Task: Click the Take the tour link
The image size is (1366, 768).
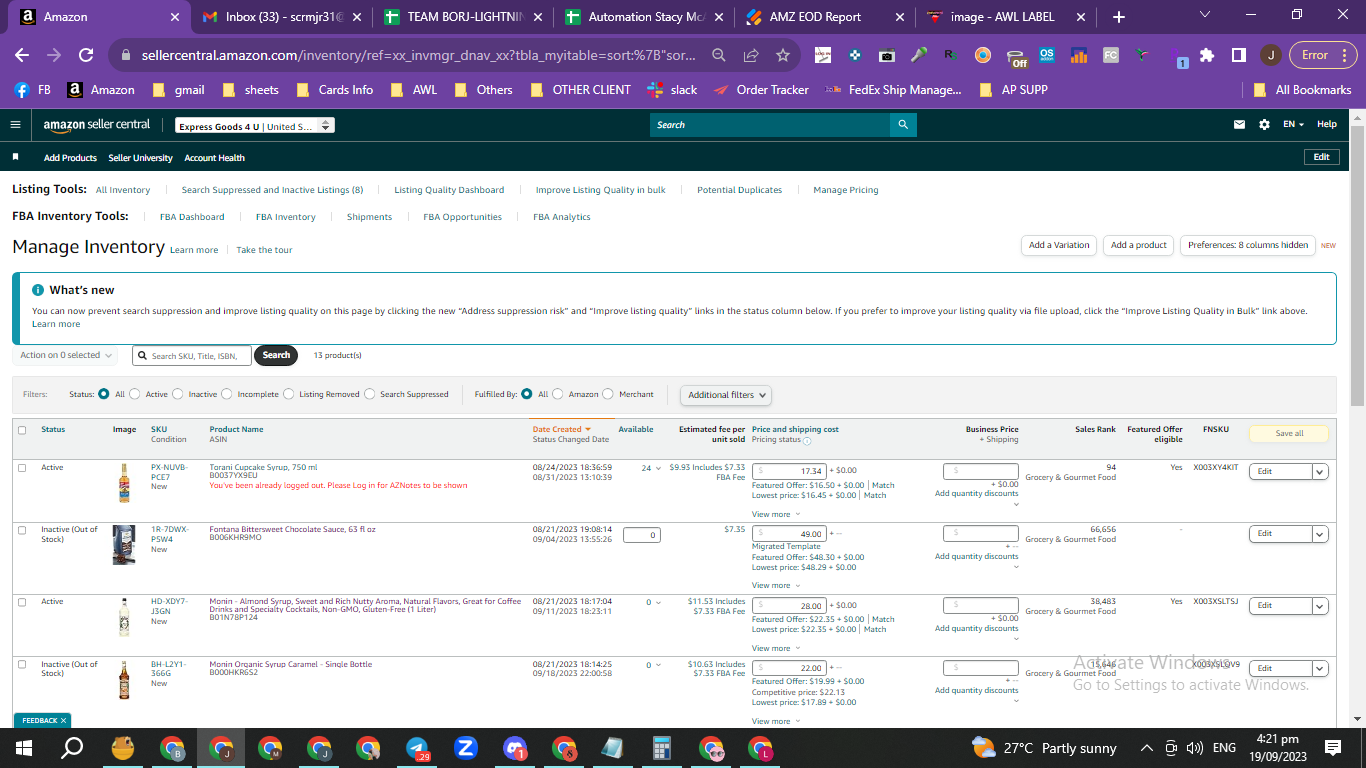Action: point(264,250)
